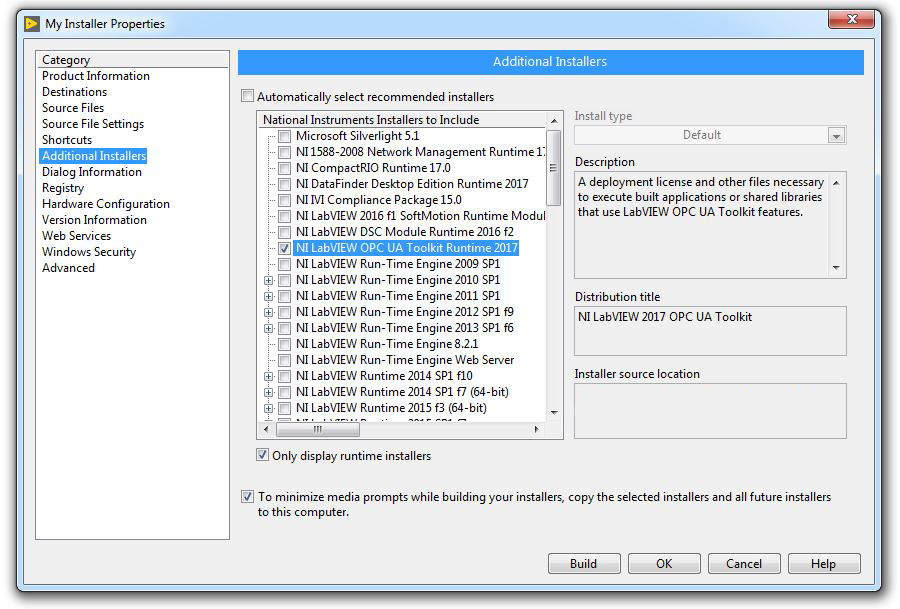Image resolution: width=900 pixels, height=609 pixels.
Task: Open Dialog Information category
Action: point(92,172)
